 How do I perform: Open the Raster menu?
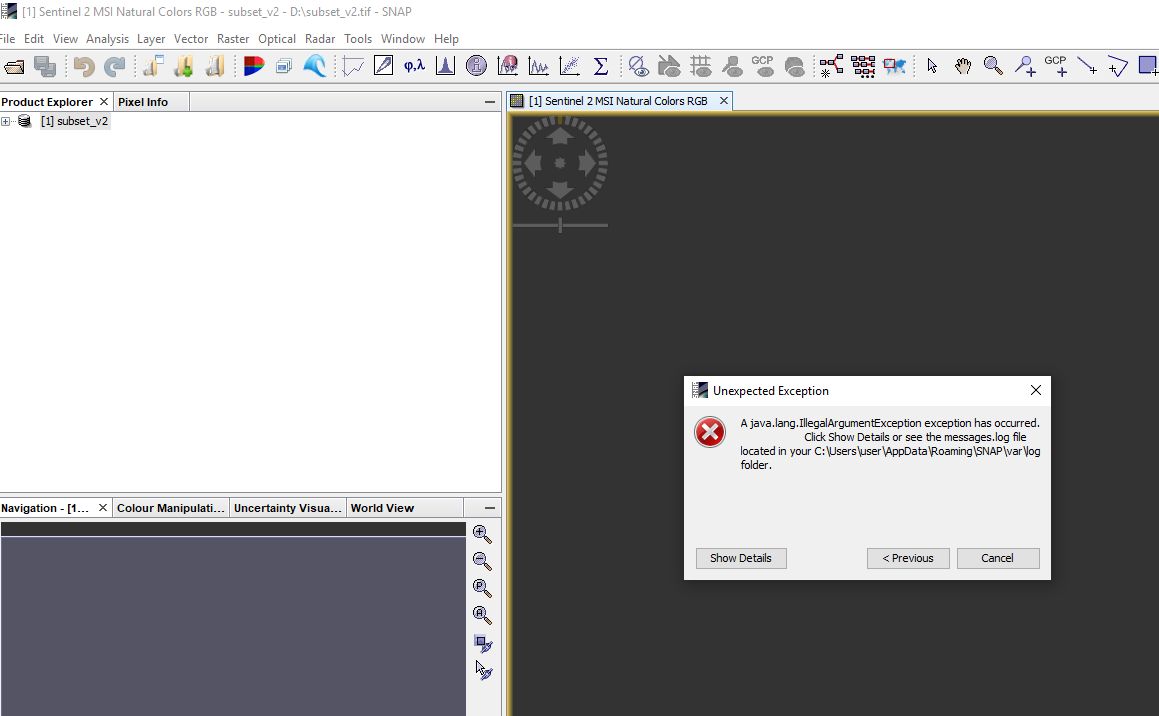point(233,39)
